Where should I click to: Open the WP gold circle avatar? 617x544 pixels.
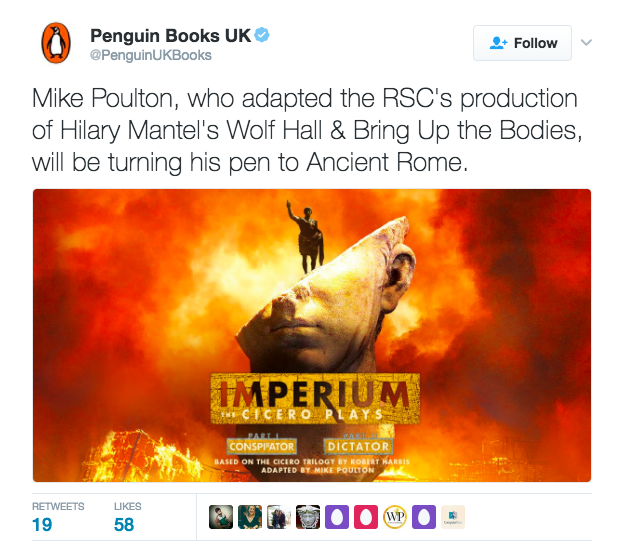click(x=395, y=517)
